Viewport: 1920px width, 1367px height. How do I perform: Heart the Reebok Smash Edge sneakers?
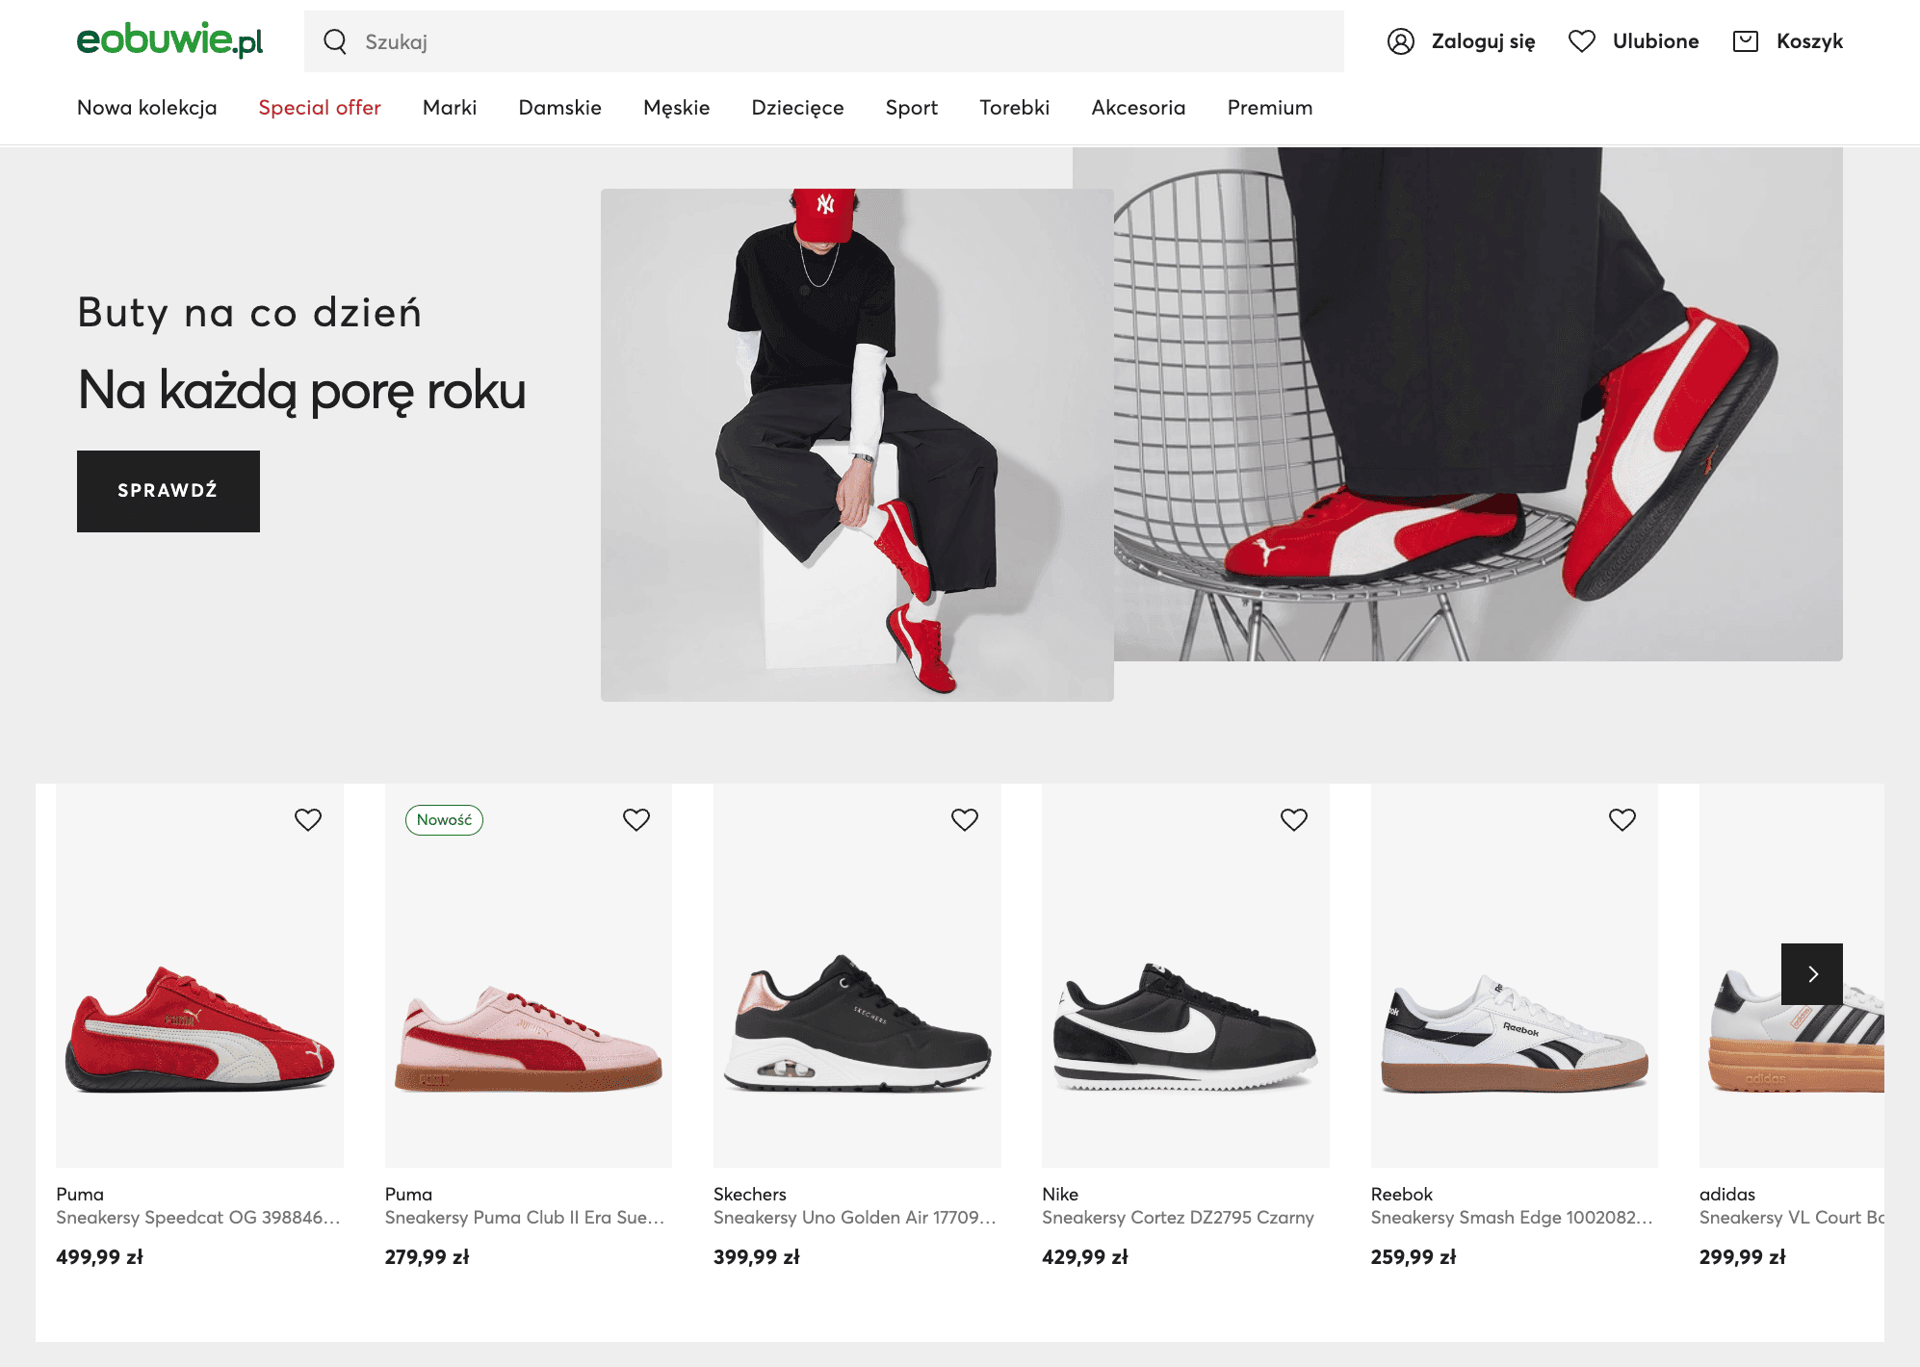[1621, 819]
